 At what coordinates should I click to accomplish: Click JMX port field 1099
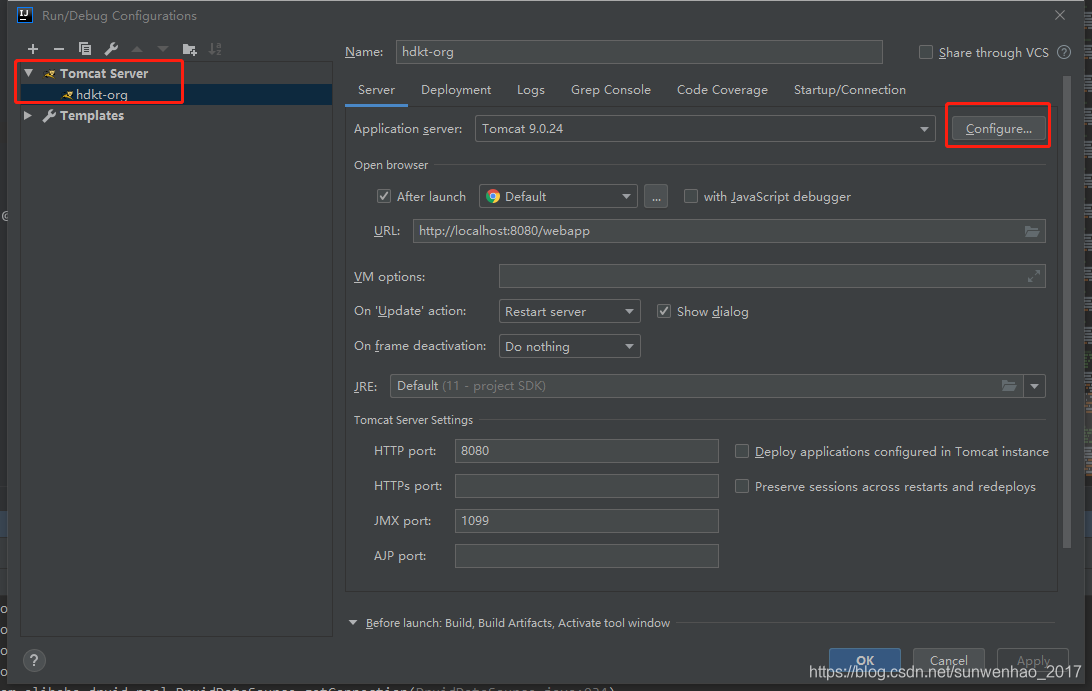586,520
